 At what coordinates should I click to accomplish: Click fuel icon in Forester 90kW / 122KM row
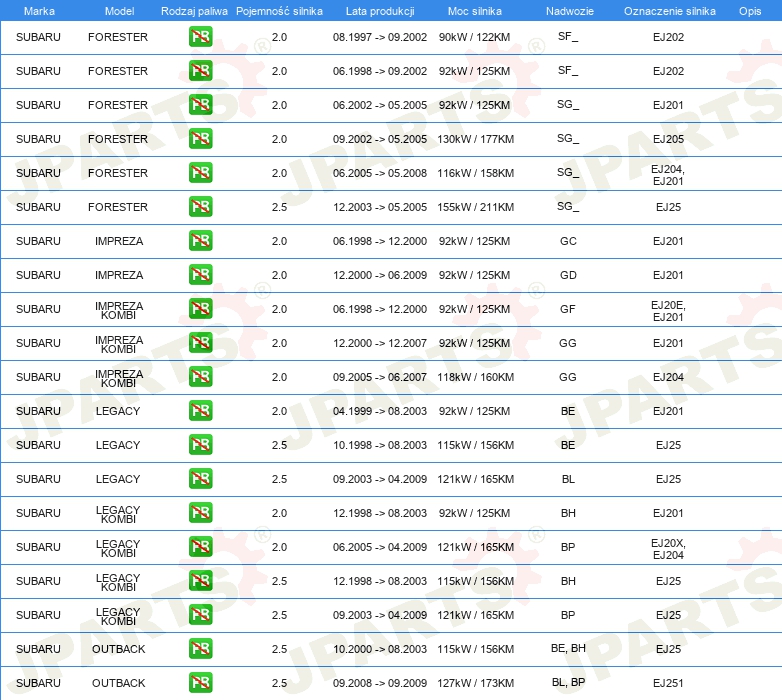coord(200,37)
